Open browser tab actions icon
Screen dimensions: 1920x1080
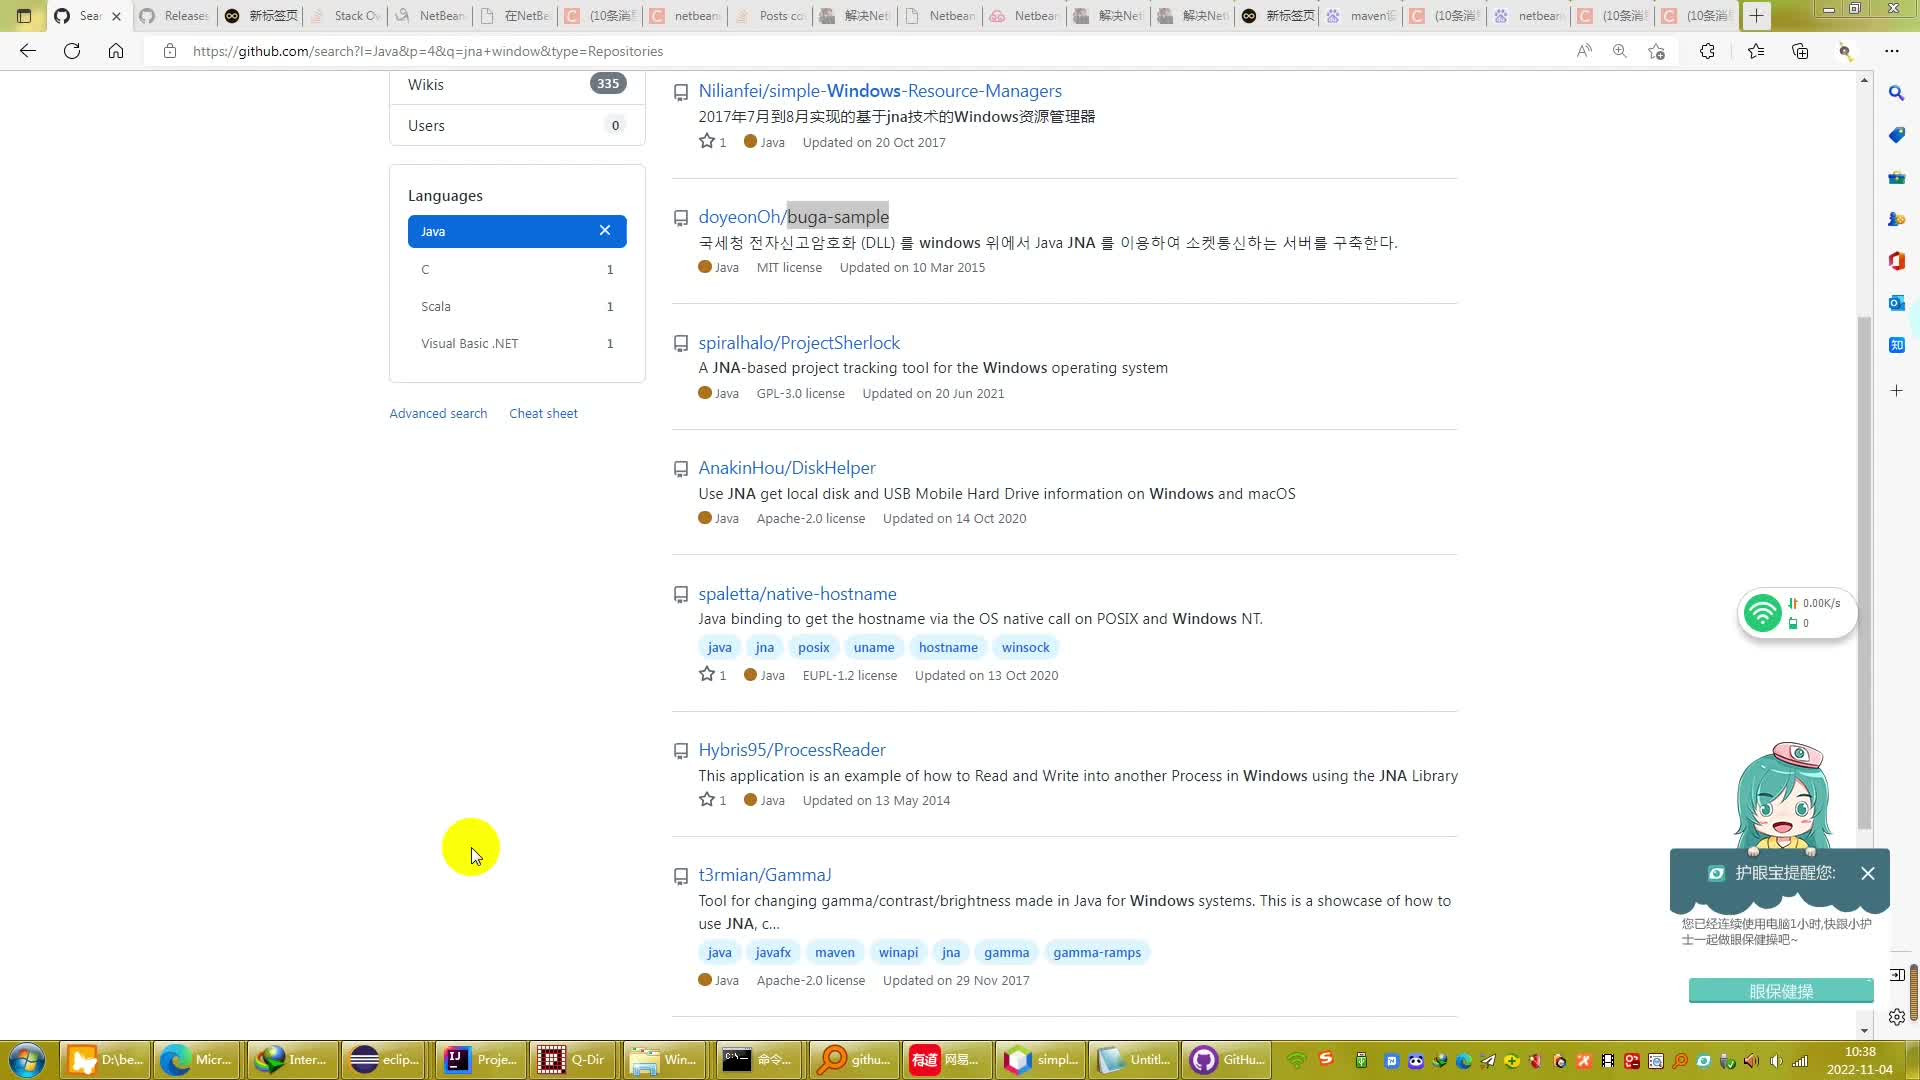pos(24,16)
